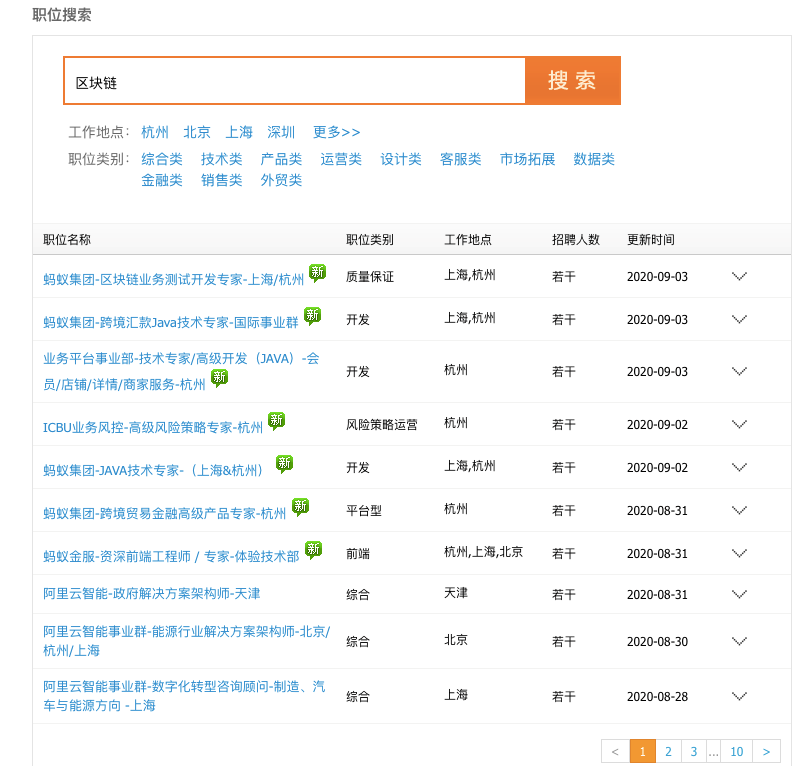Jump to page 10 of results
This screenshot has width=798, height=766.
737,752
